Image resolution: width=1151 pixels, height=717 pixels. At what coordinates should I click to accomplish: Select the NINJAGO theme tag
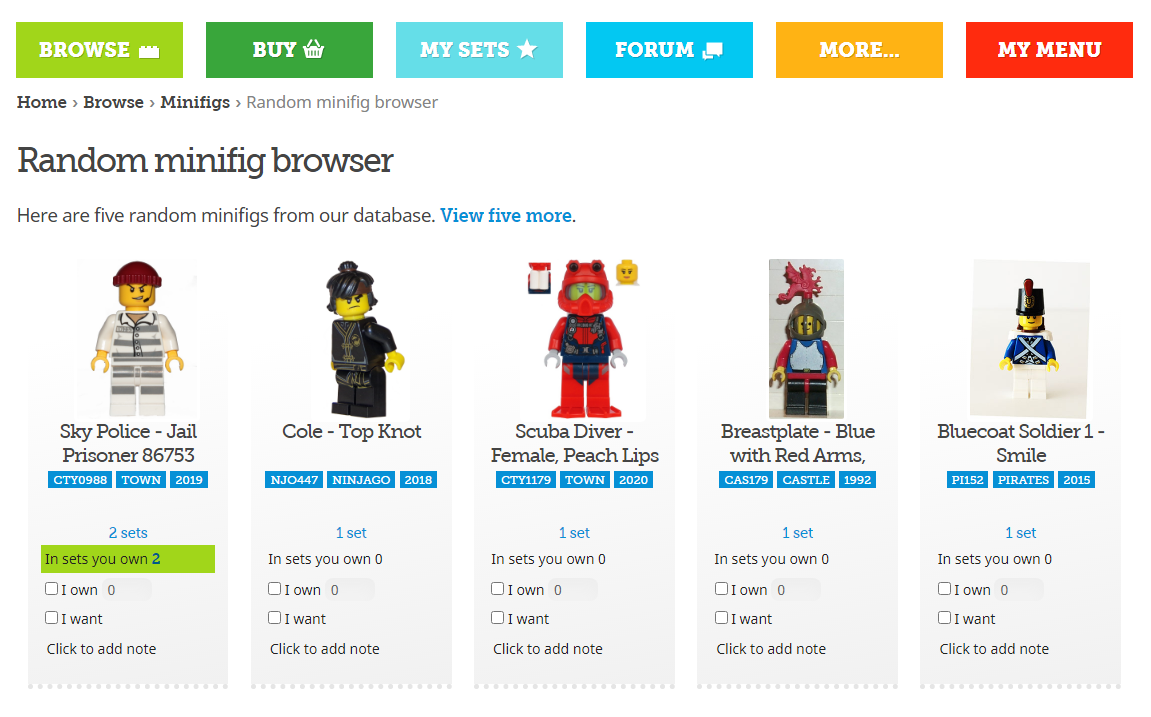pyautogui.click(x=361, y=480)
